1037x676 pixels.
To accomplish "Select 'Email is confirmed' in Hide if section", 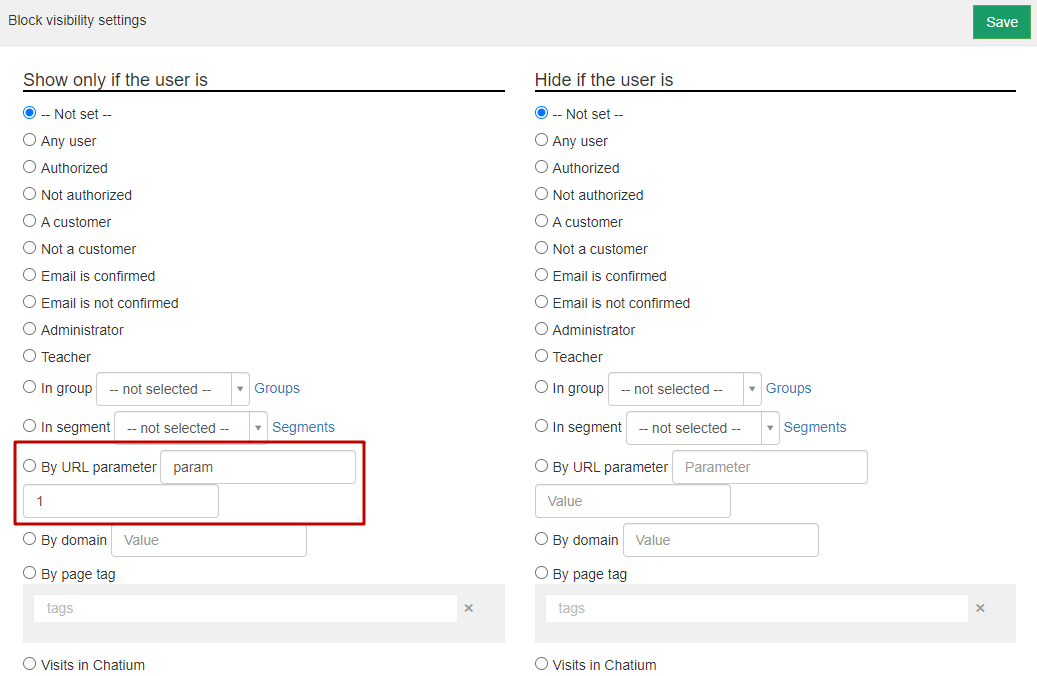I will tap(542, 275).
